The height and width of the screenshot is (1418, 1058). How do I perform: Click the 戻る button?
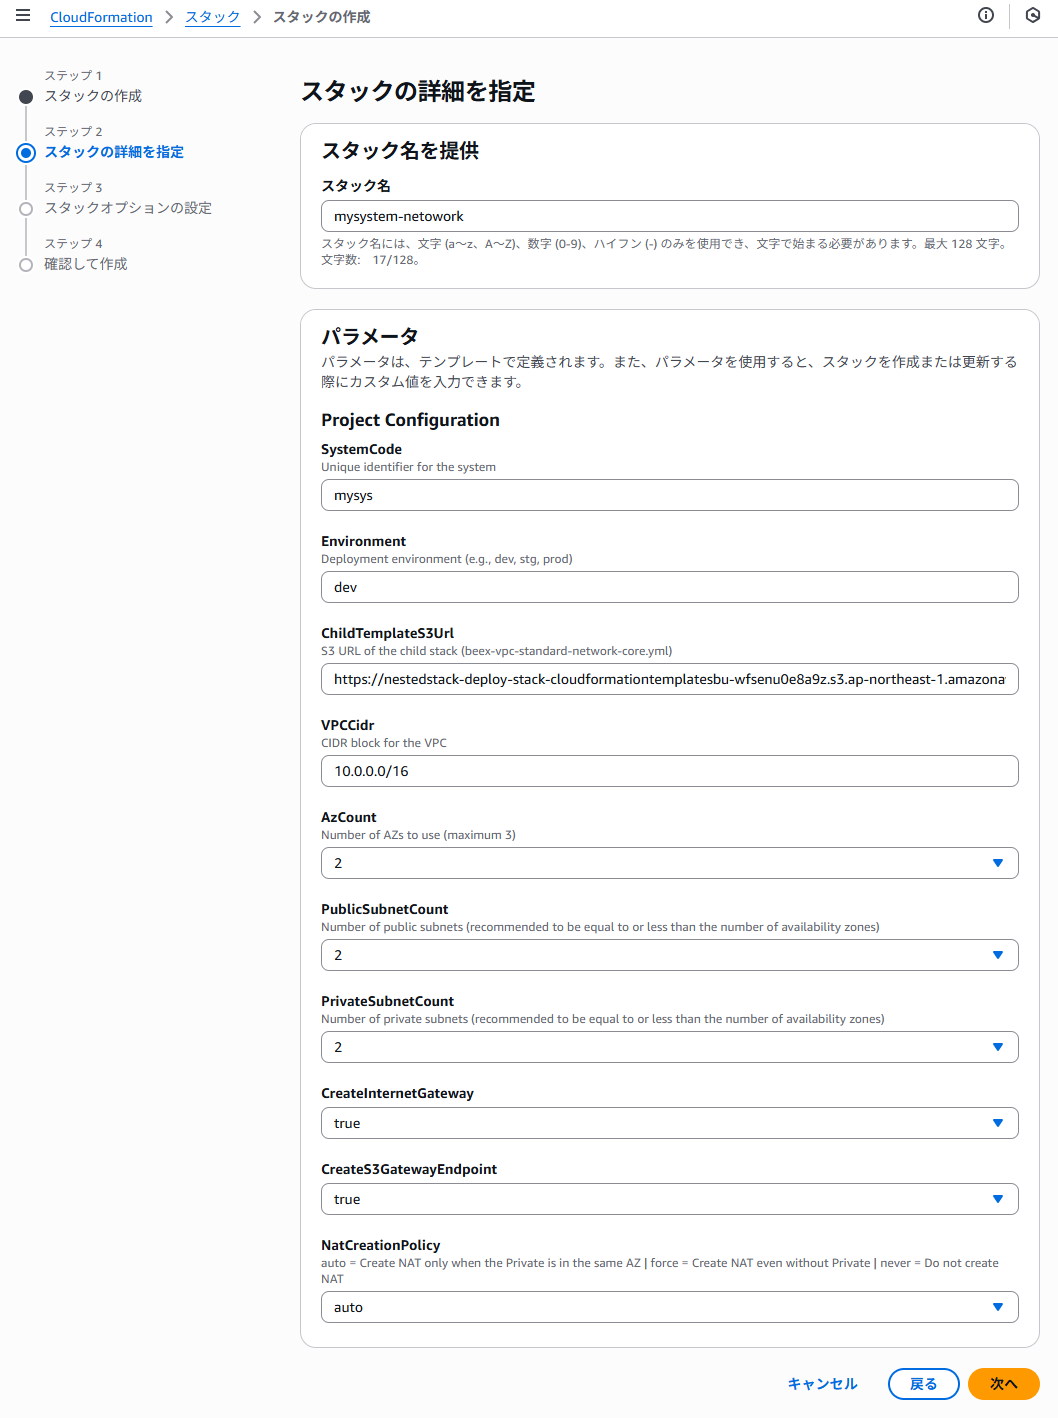click(x=924, y=1384)
